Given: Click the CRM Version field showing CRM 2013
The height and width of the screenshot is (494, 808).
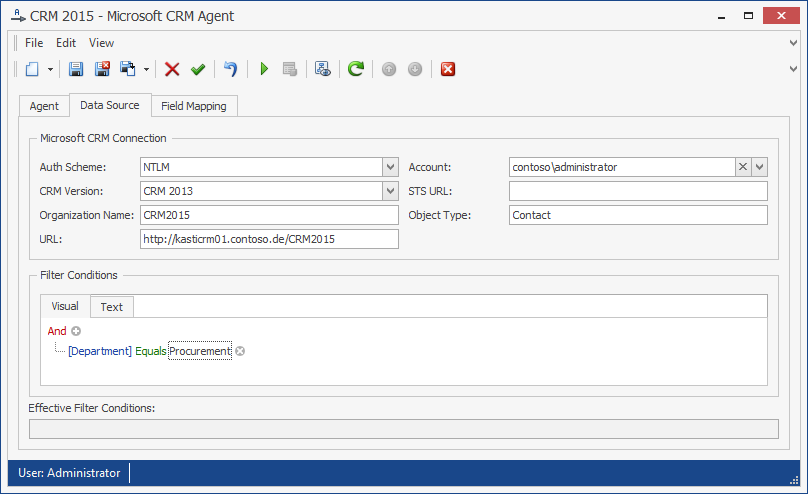Looking at the screenshot, I should pos(261,191).
